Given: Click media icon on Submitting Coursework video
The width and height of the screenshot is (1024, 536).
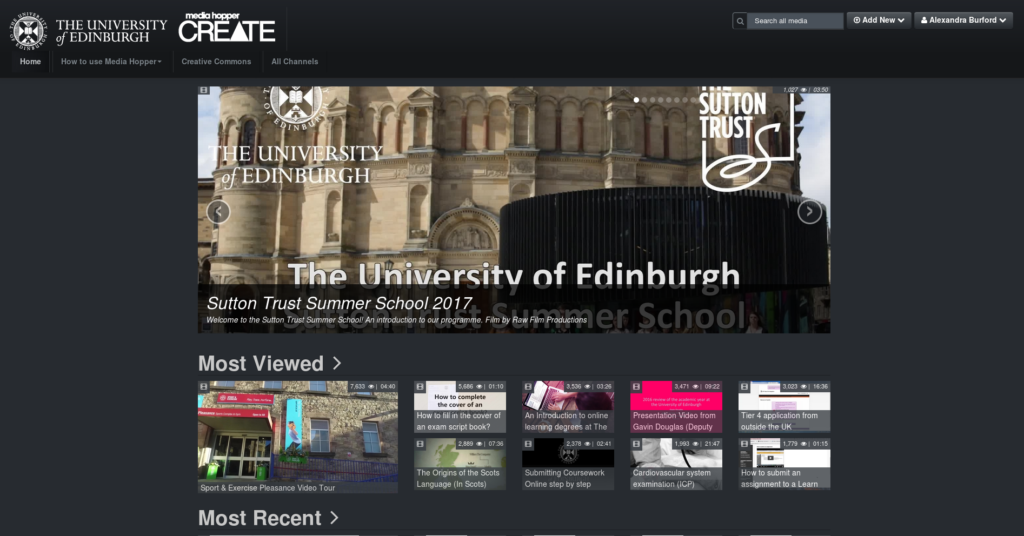Looking at the screenshot, I should [528, 444].
